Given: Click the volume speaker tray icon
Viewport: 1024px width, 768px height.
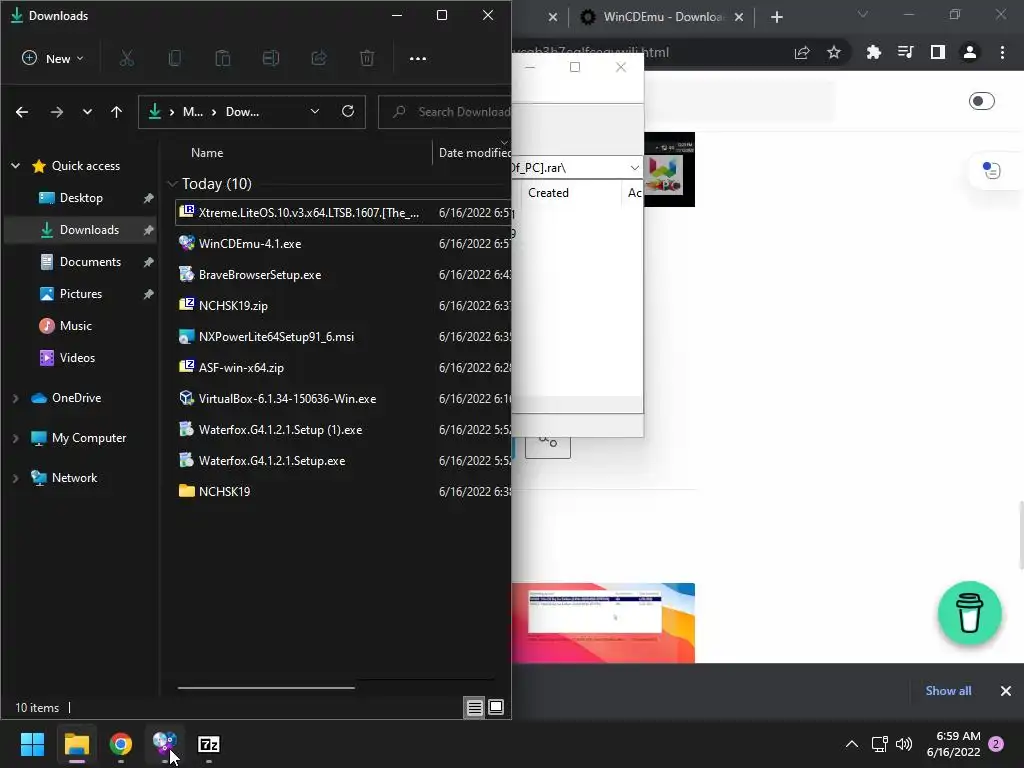Looking at the screenshot, I should pos(904,744).
